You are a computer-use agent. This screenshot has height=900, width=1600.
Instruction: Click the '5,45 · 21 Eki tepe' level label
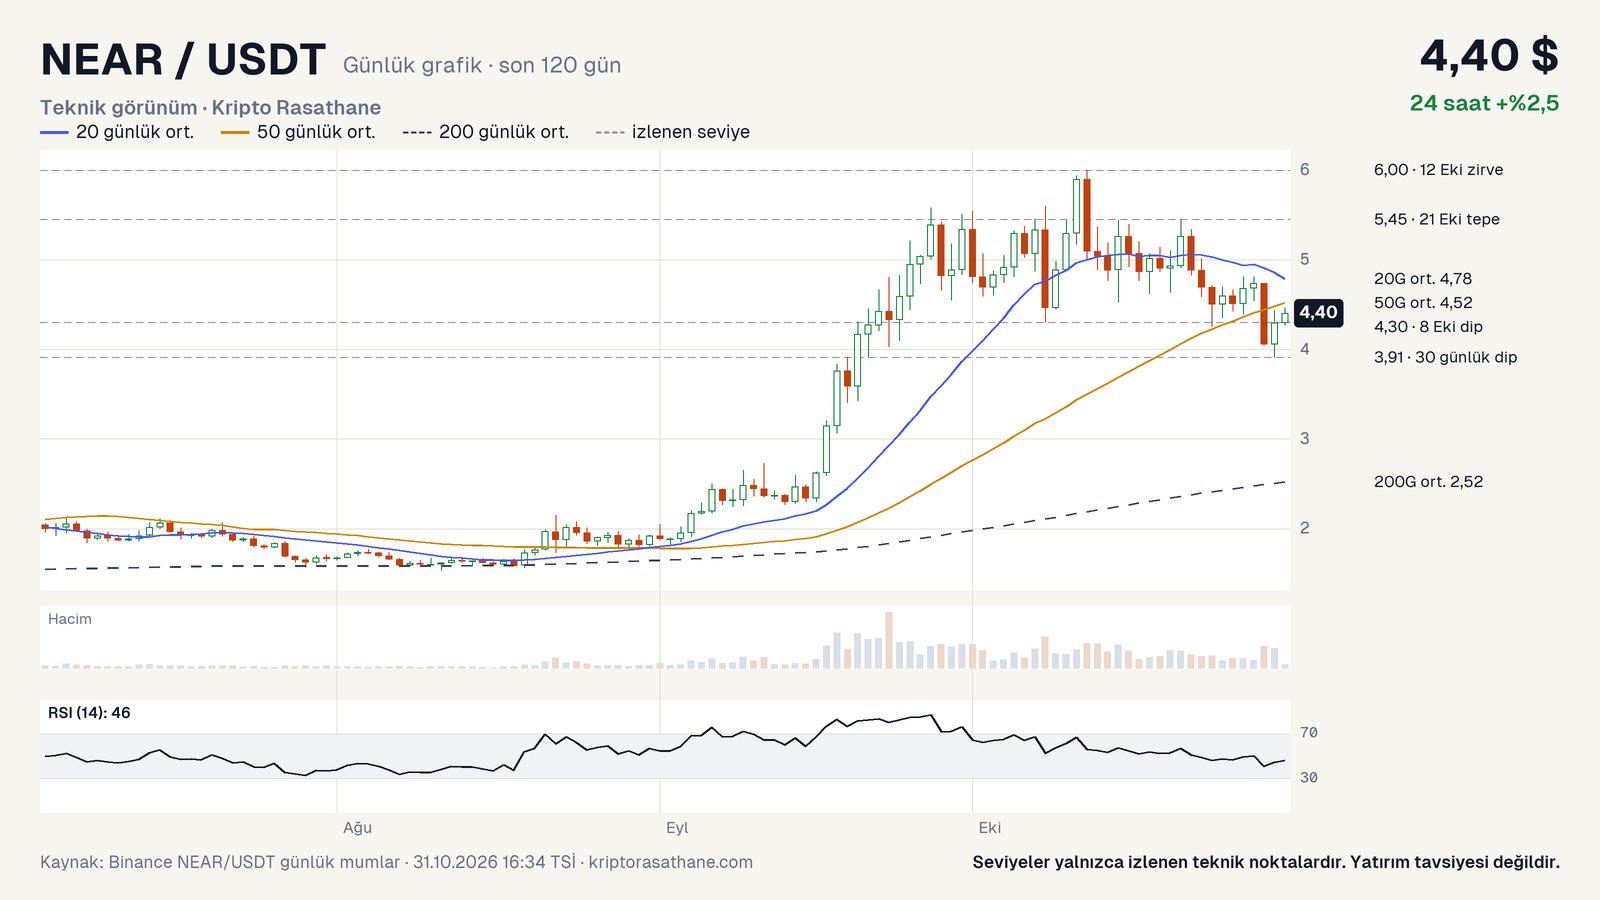point(1436,219)
